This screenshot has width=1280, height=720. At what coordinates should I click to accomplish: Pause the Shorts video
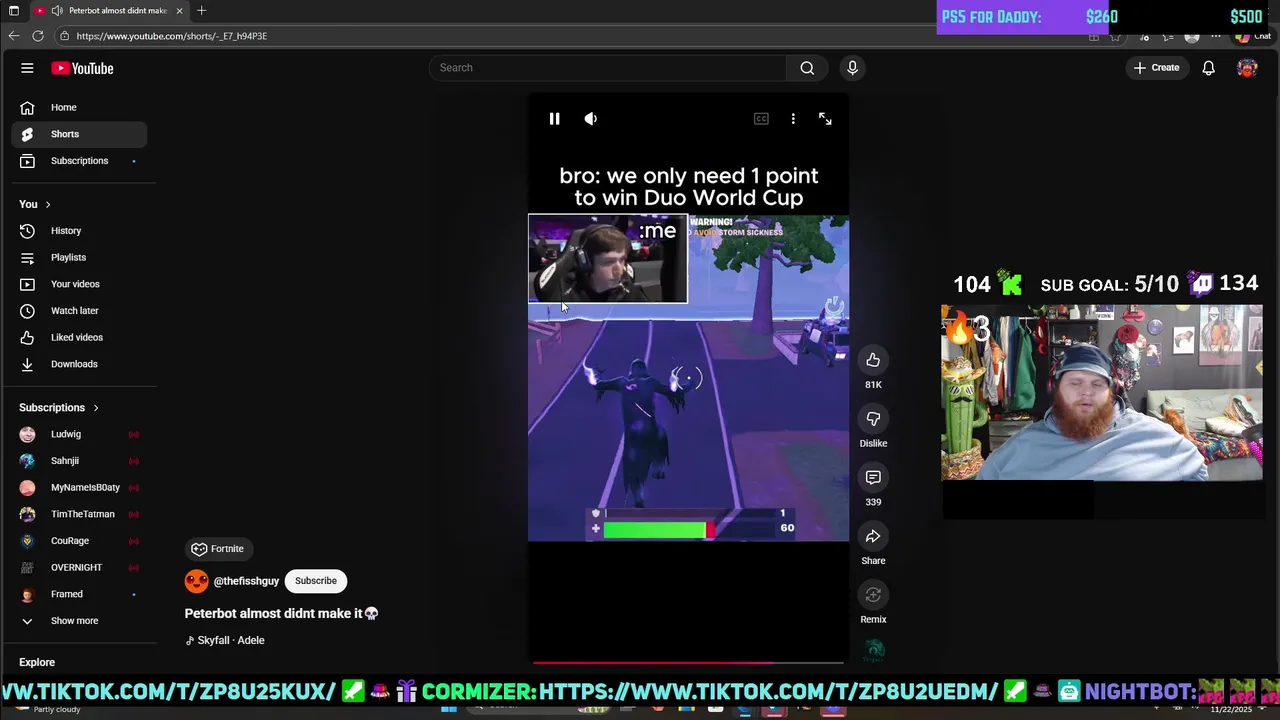(x=554, y=119)
